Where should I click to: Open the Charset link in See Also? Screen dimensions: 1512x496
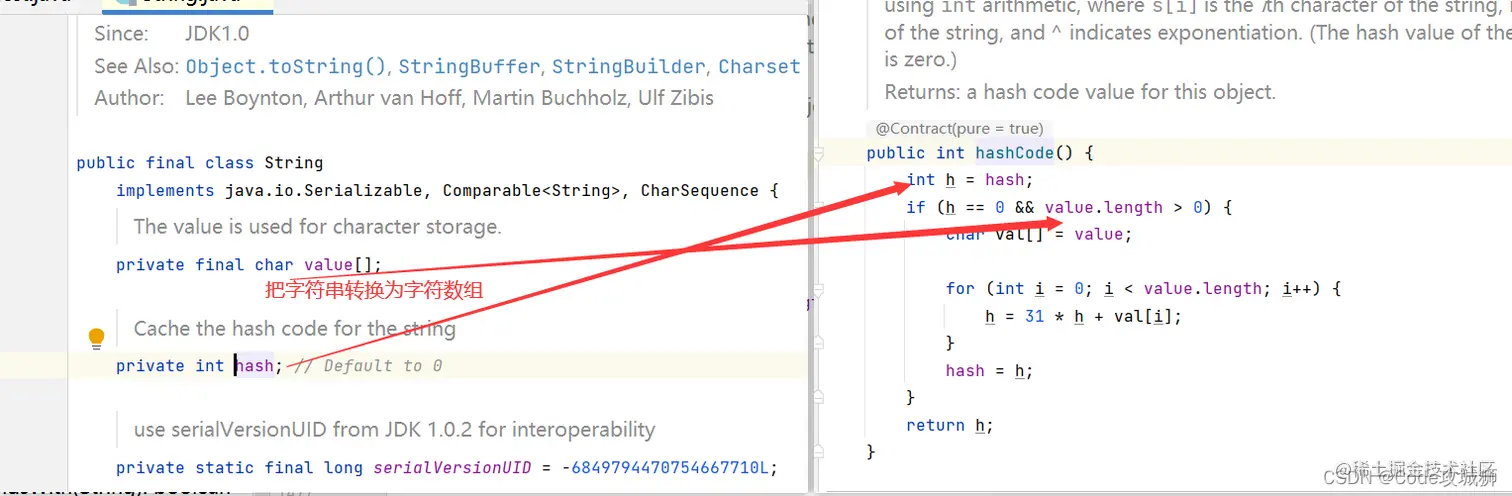(759, 67)
